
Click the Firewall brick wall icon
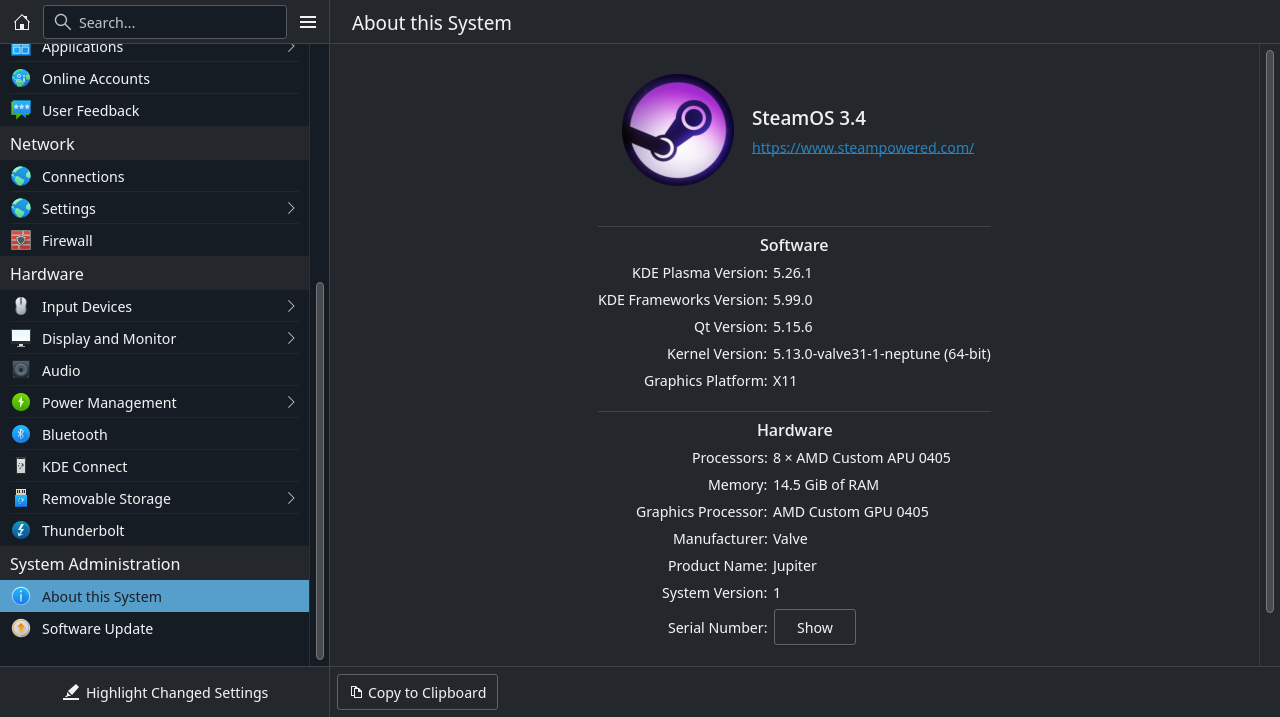[21, 240]
